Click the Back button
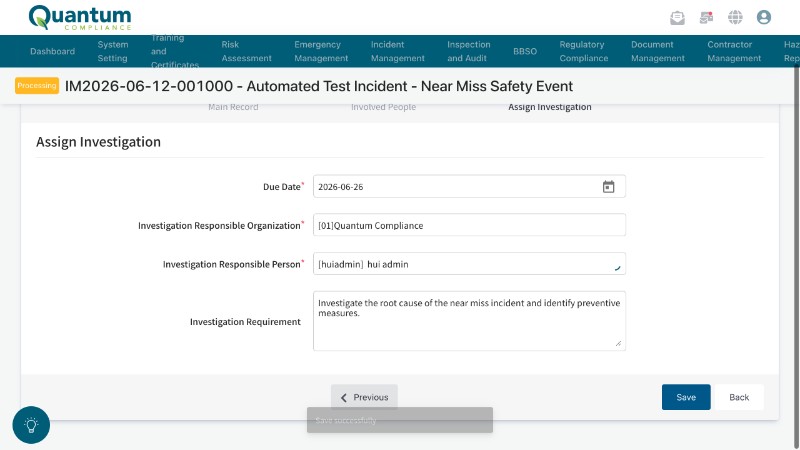The image size is (800, 450). [x=739, y=397]
